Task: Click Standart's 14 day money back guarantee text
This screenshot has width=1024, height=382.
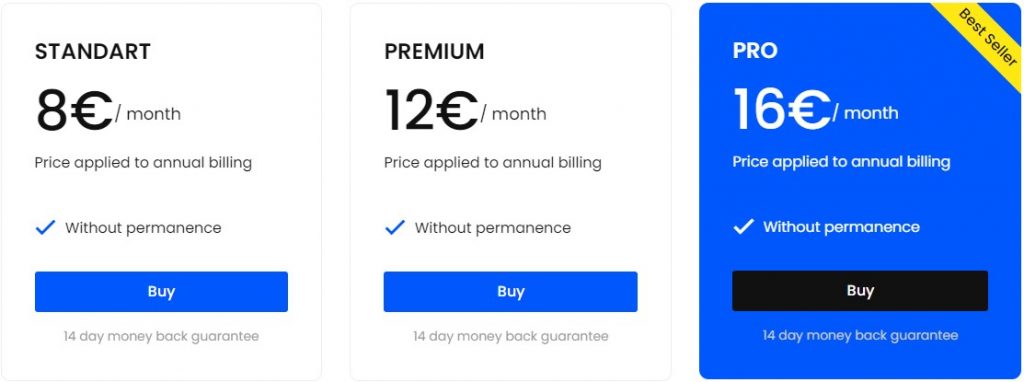Action: click(161, 337)
